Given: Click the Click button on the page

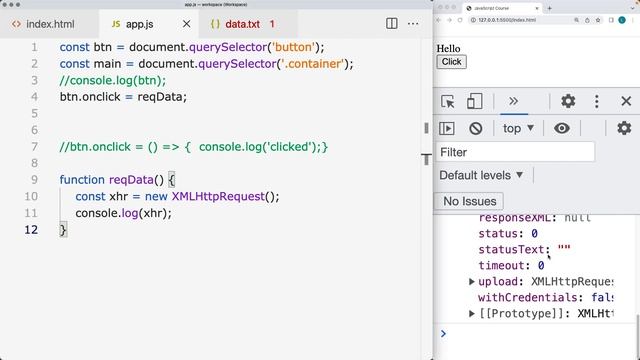Looking at the screenshot, I should click(x=451, y=62).
